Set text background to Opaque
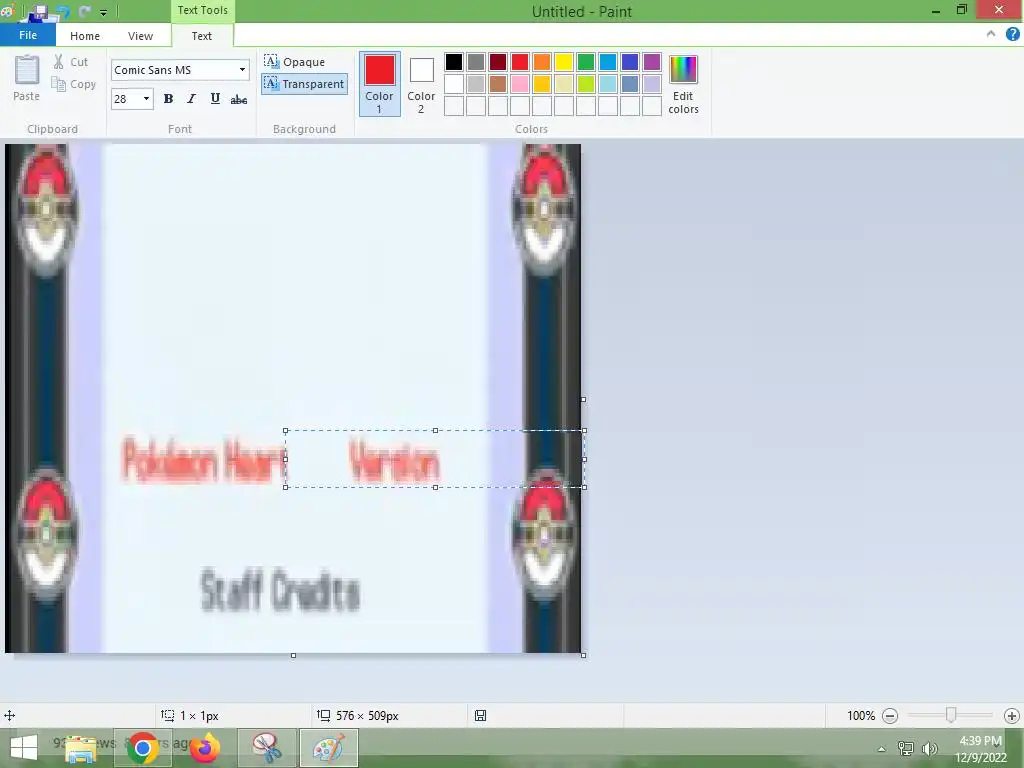The width and height of the screenshot is (1024, 768). [295, 61]
